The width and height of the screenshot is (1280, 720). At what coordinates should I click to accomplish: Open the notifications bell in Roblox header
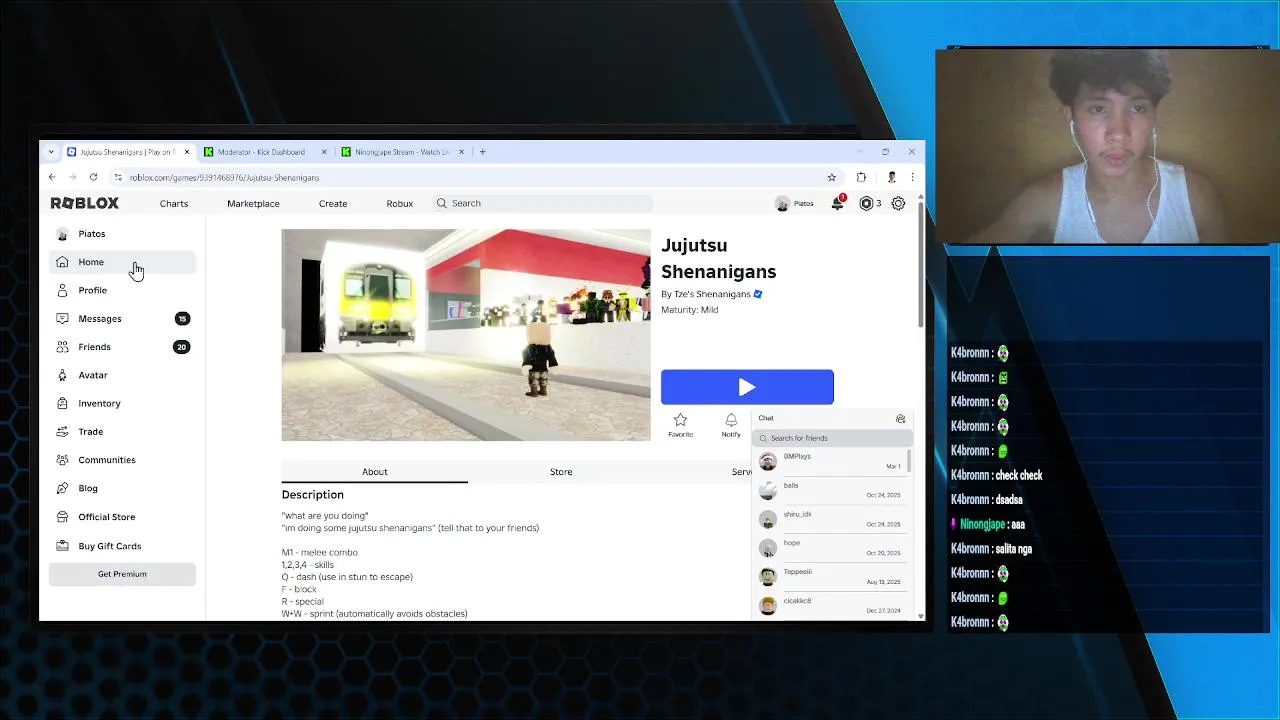[x=838, y=203]
